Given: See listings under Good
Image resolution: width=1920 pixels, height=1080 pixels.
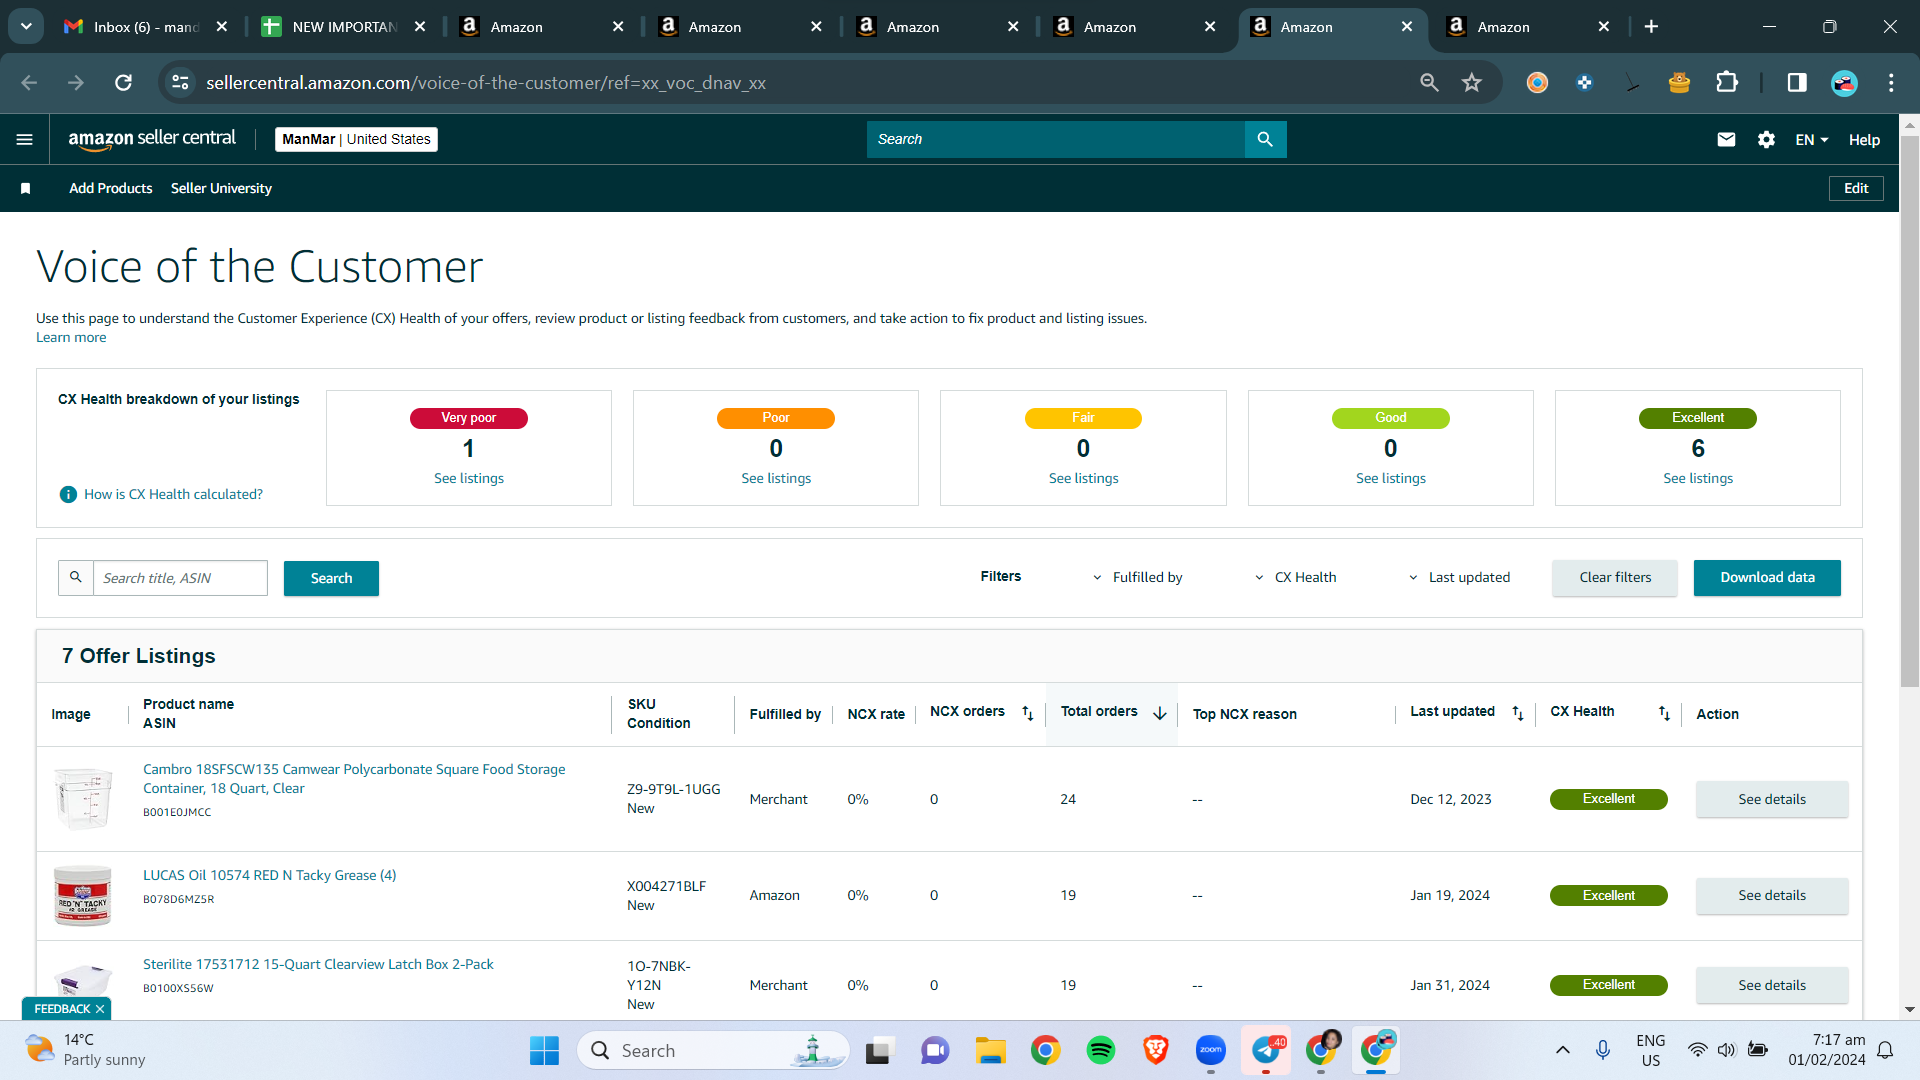Looking at the screenshot, I should 1391,478.
